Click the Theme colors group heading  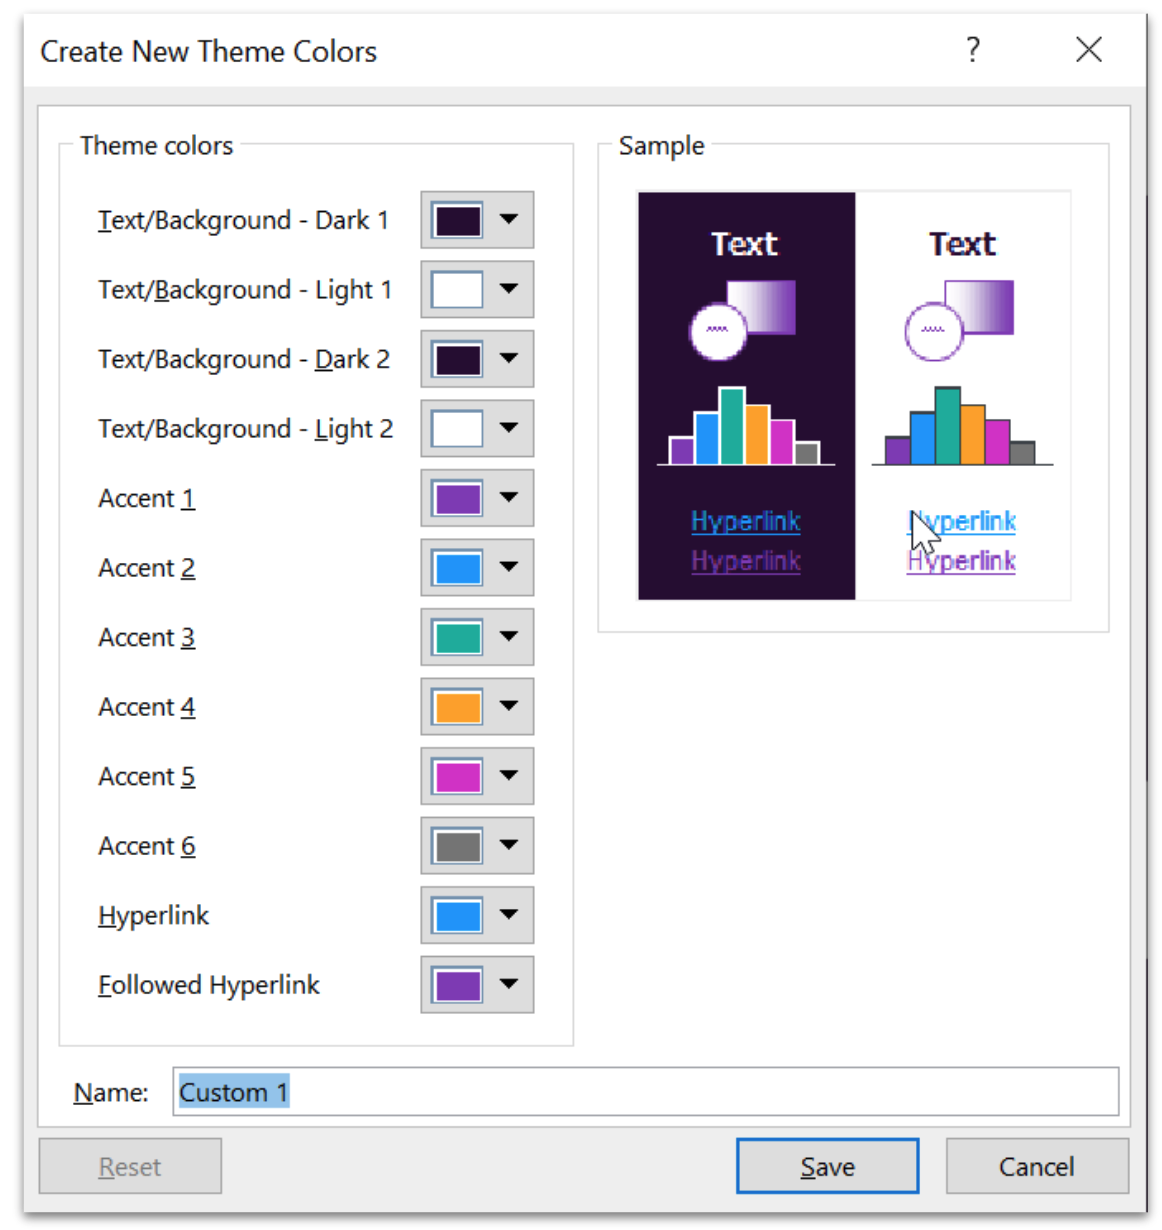tap(157, 145)
